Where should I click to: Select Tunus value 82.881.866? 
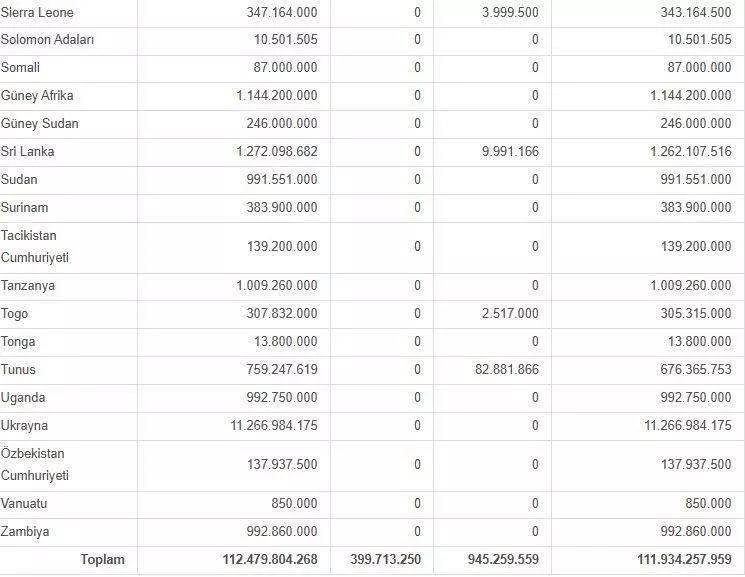[503, 370]
